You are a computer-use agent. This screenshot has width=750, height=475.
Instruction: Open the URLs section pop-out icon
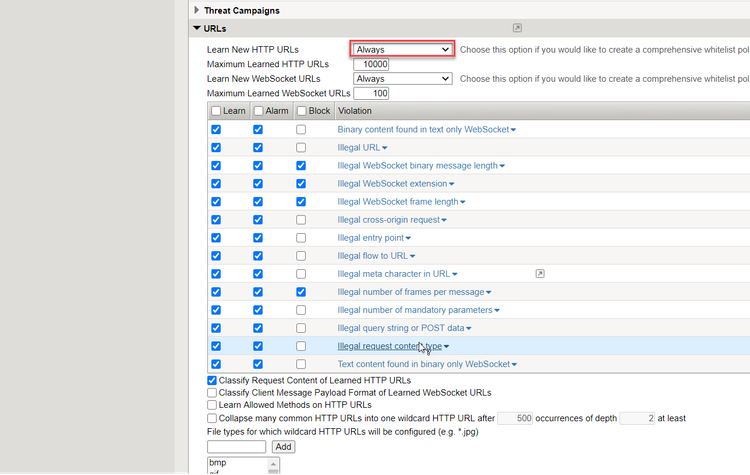tap(517, 28)
